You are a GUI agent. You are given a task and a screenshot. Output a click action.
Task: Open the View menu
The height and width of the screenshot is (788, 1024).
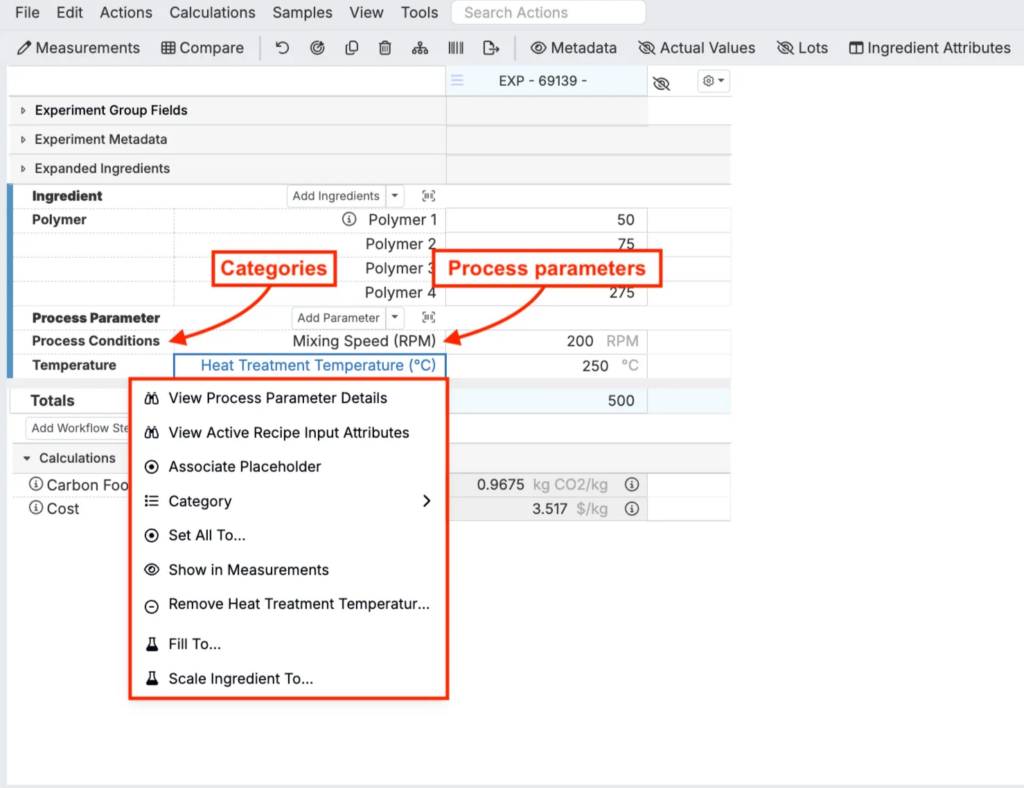pyautogui.click(x=366, y=12)
